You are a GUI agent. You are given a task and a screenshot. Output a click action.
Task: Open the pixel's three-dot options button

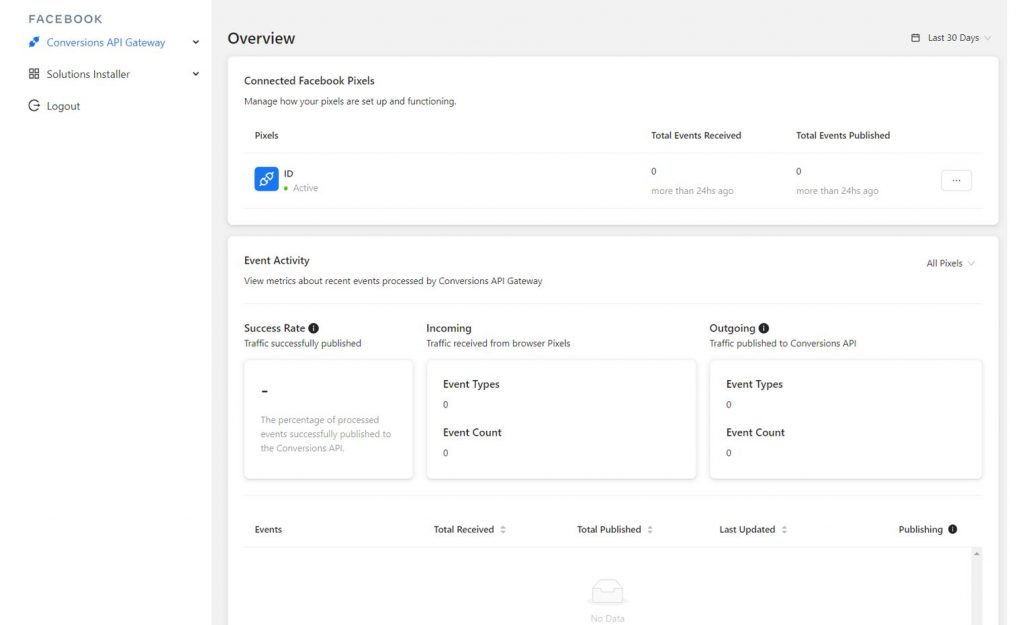point(956,181)
